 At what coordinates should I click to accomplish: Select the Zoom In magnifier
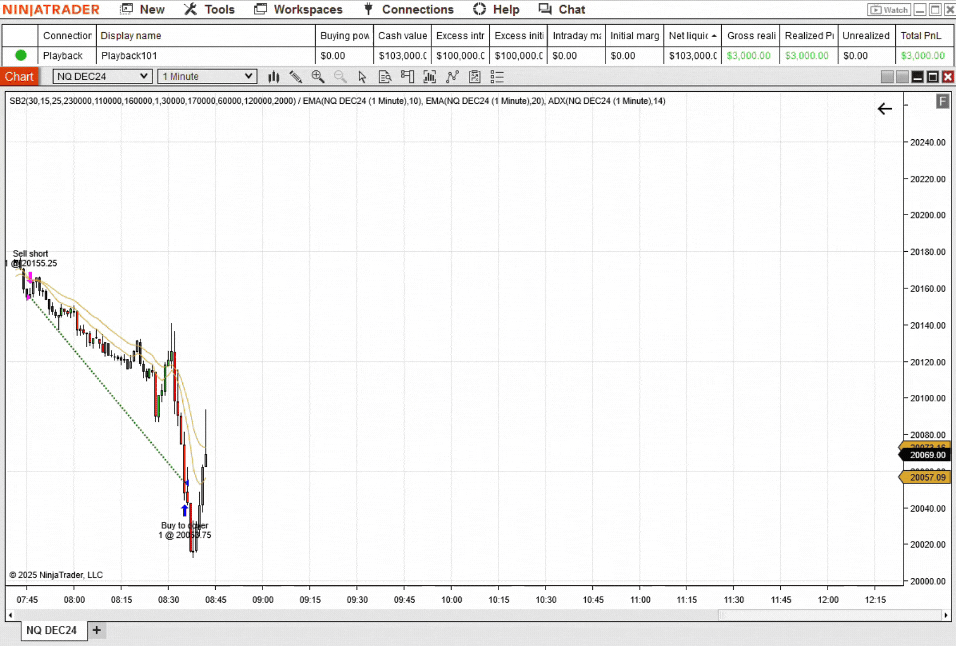point(318,77)
